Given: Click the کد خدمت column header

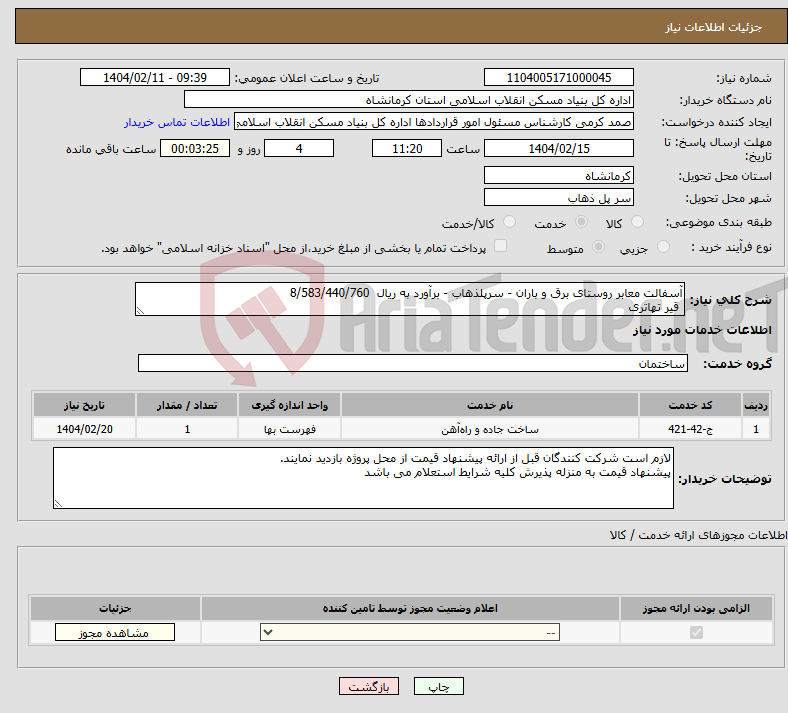Looking at the screenshot, I should click(691, 405).
